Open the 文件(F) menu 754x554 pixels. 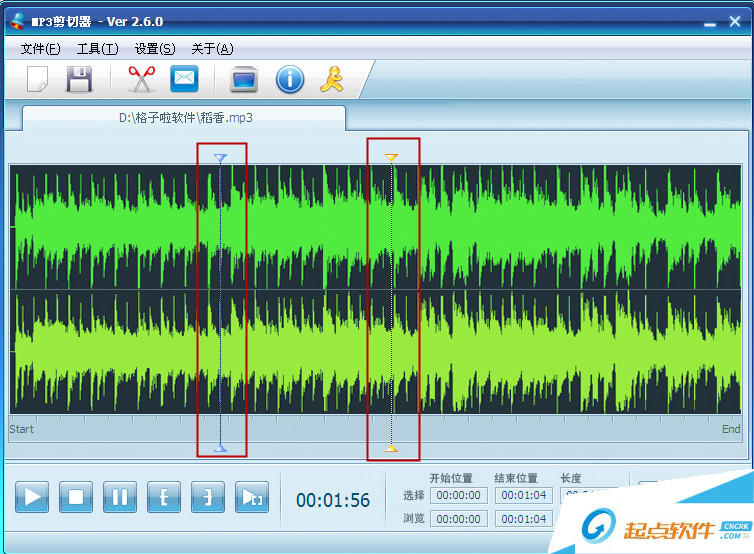click(x=40, y=49)
